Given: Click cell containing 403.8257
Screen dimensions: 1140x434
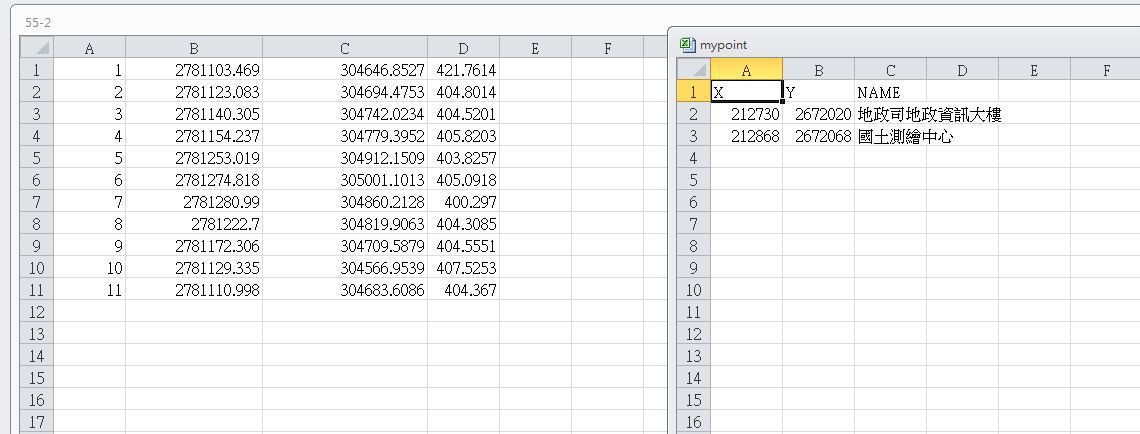Looking at the screenshot, I should tap(463, 158).
